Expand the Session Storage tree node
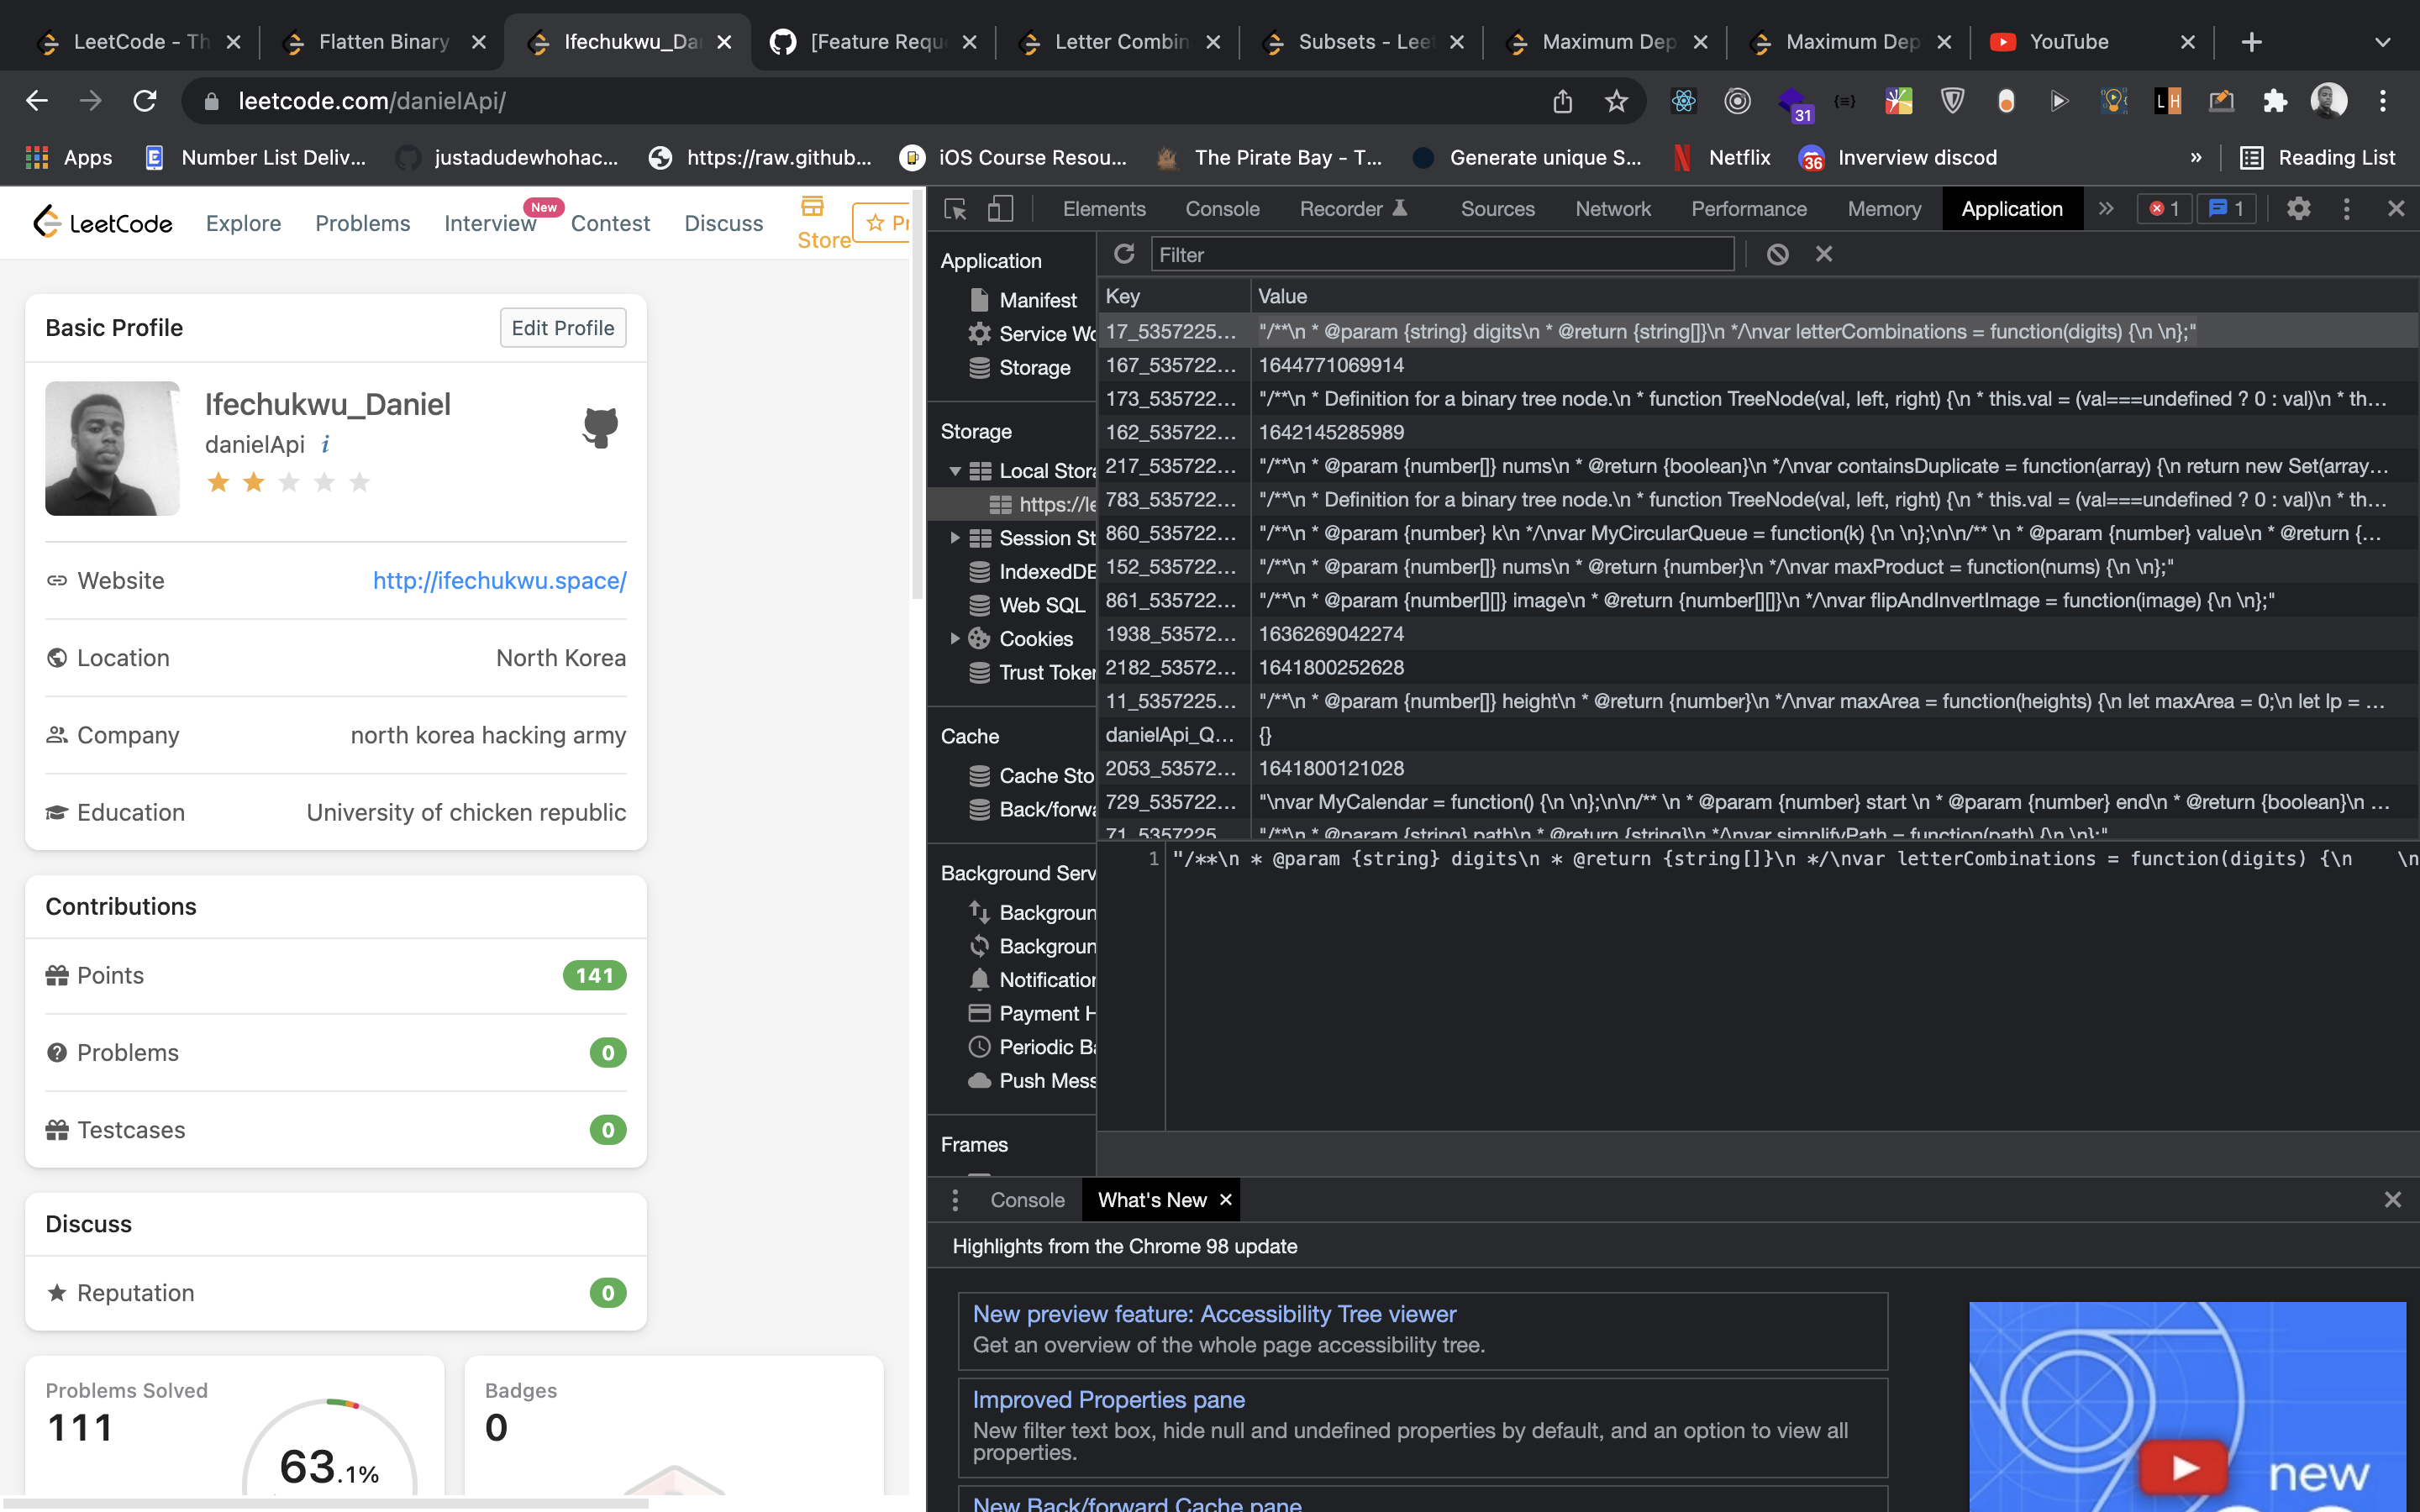2420x1512 pixels. tap(955, 538)
